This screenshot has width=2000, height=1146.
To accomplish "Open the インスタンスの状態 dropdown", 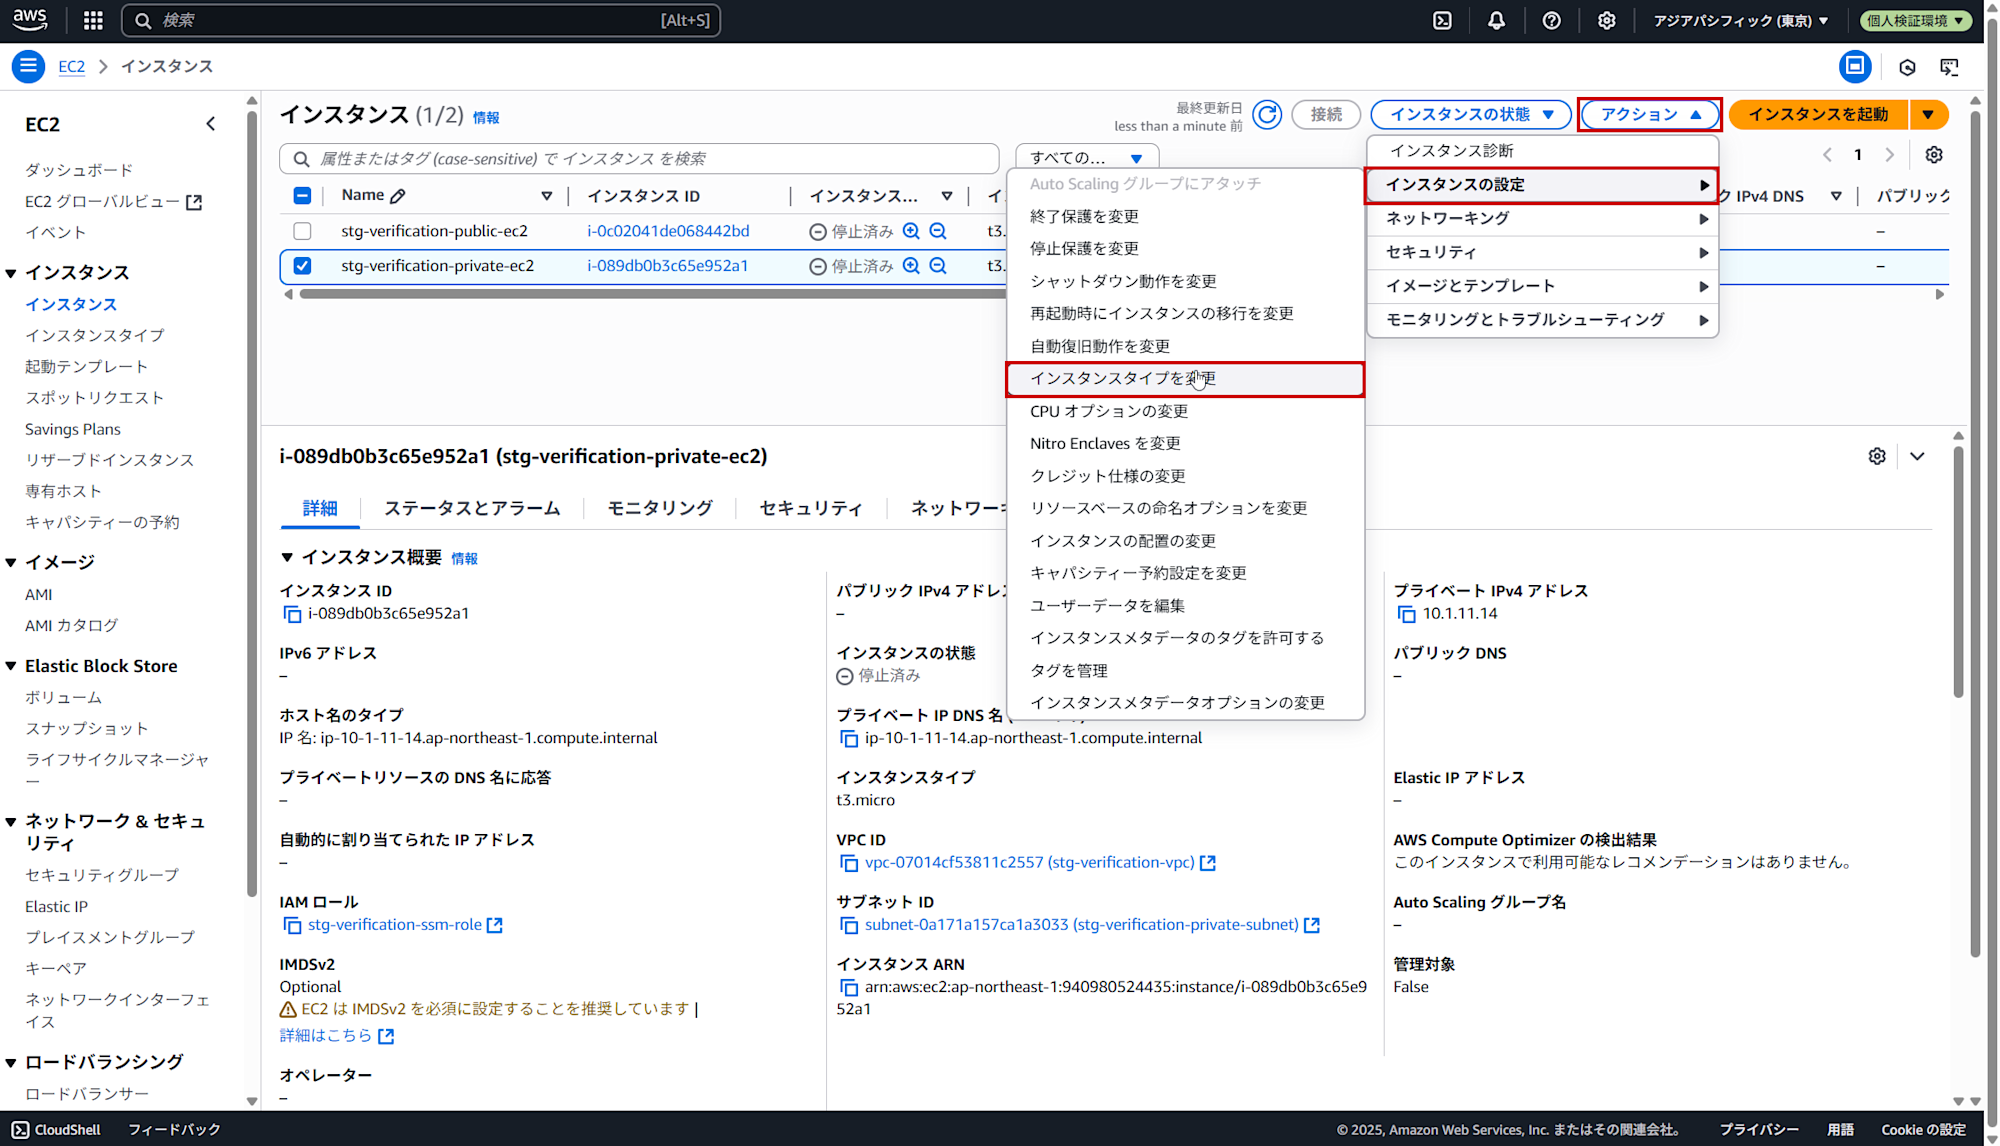I will coord(1471,115).
